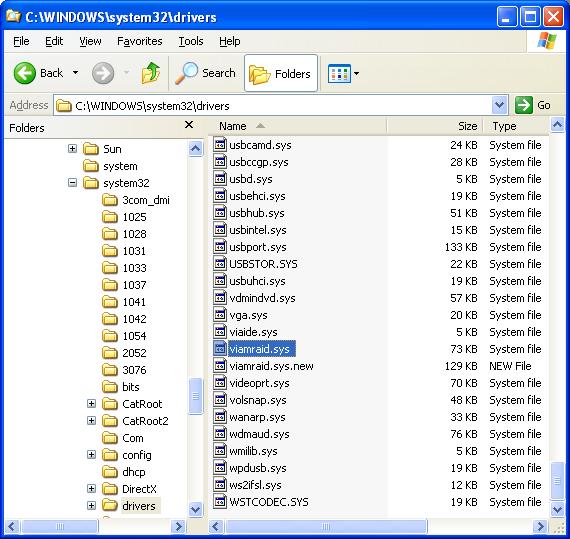570x539 pixels.
Task: Close the Folders pane
Action: click(189, 125)
